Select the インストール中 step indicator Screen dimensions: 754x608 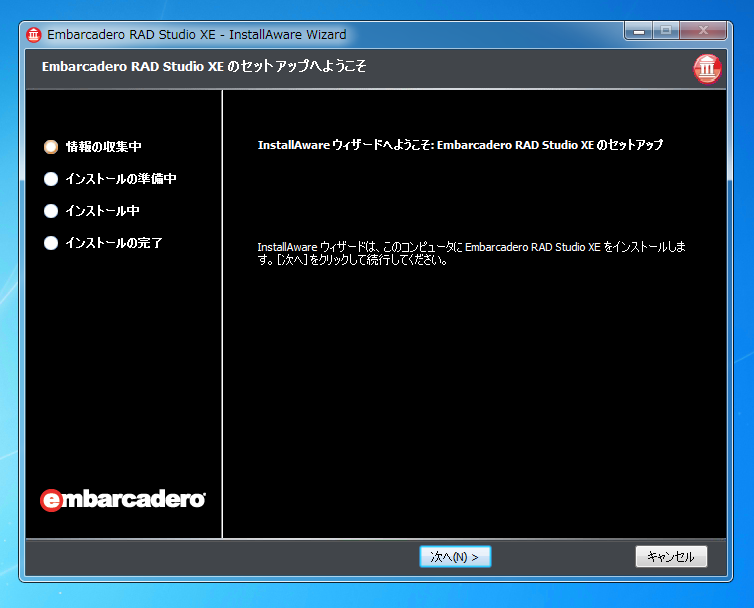click(x=51, y=211)
